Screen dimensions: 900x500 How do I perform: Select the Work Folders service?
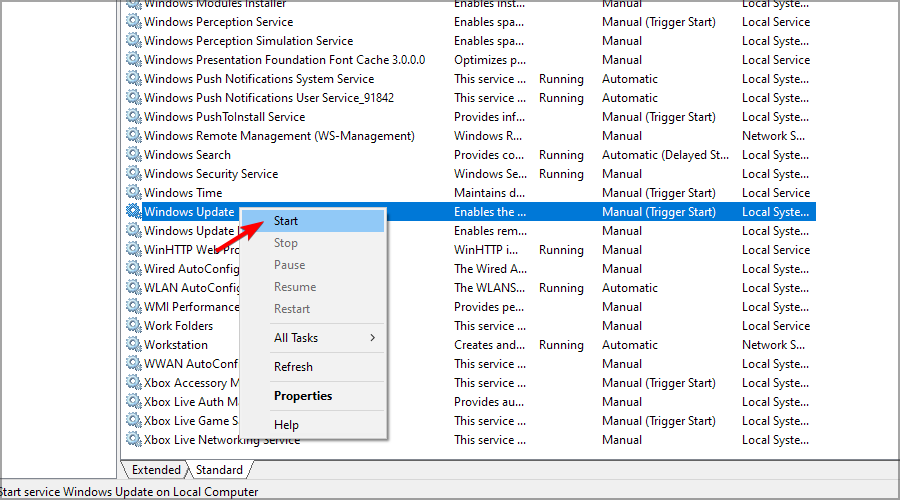tap(179, 325)
